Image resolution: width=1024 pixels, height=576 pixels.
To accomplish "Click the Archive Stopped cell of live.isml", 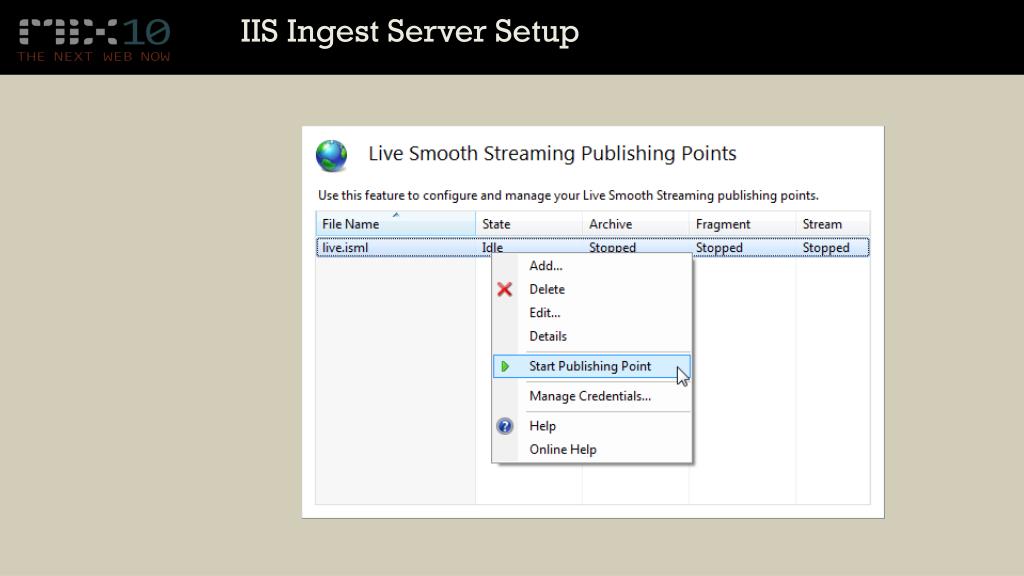I will point(612,248).
